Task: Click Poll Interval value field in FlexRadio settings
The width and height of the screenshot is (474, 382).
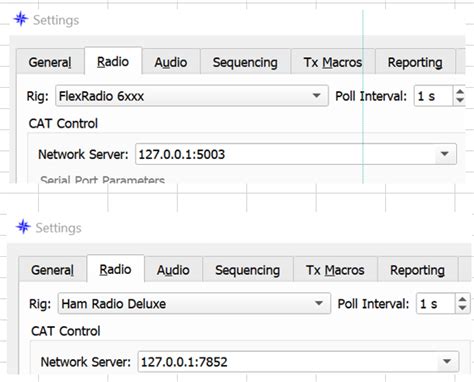Action: point(433,96)
